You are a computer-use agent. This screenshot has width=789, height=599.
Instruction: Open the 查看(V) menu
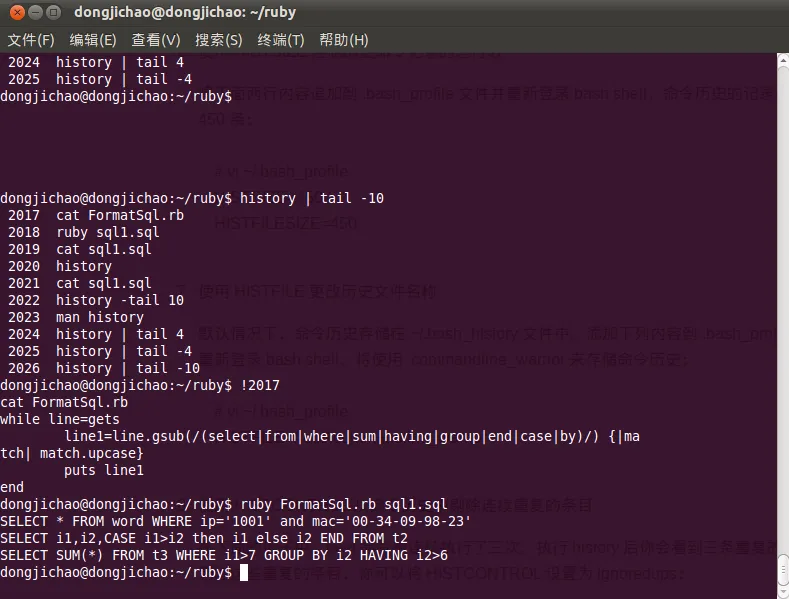(x=156, y=40)
